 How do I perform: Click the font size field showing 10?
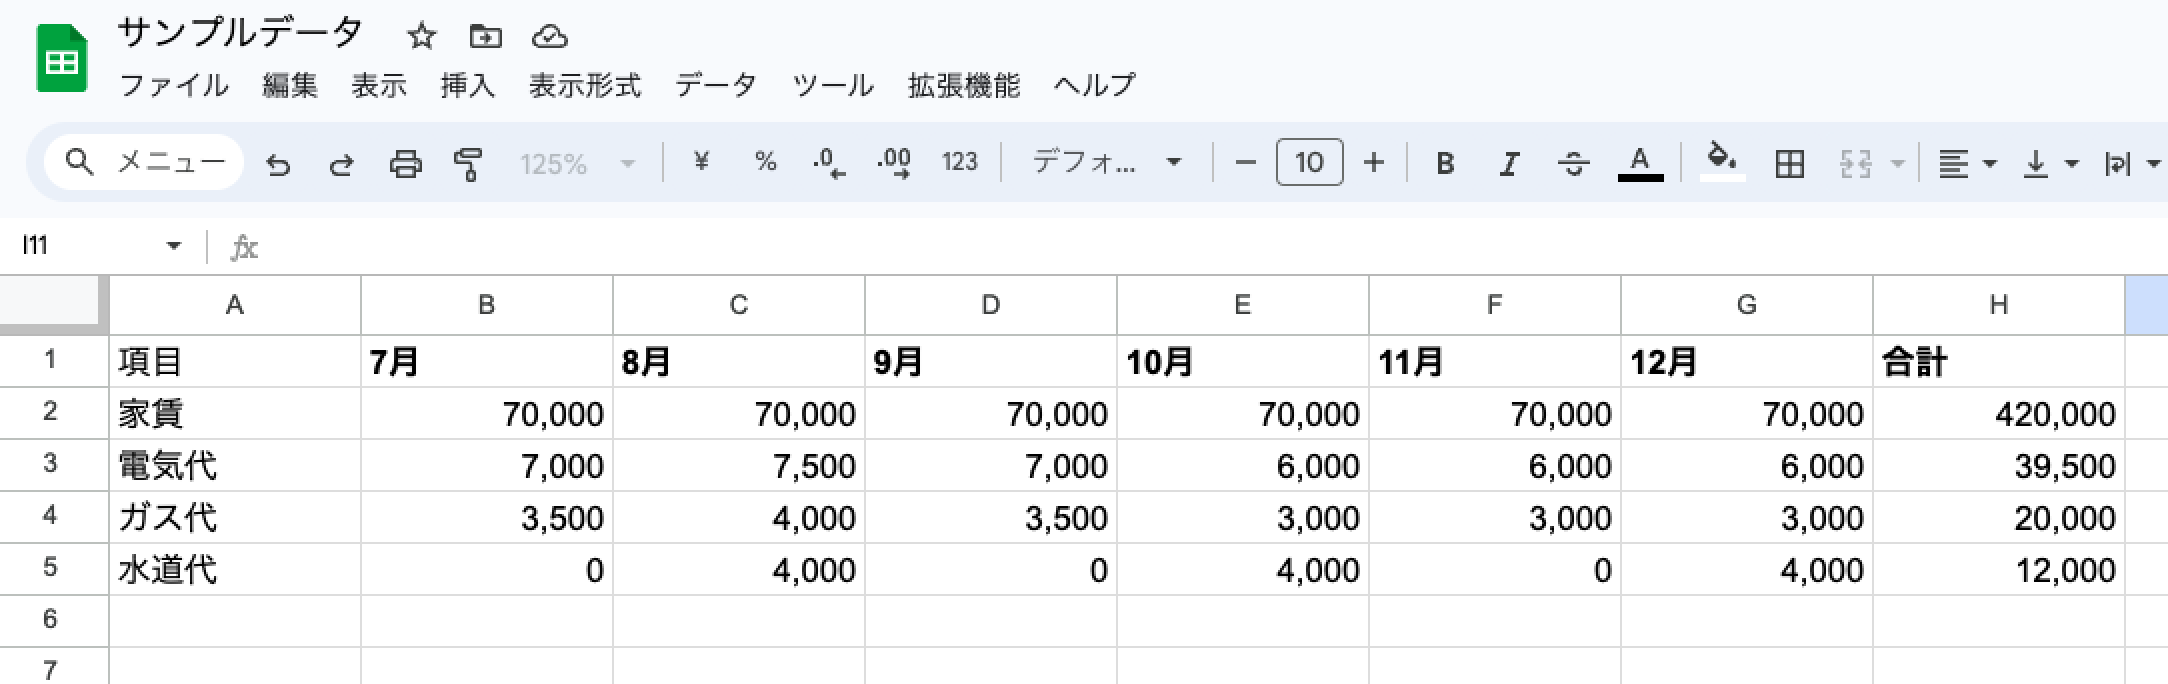tap(1309, 162)
